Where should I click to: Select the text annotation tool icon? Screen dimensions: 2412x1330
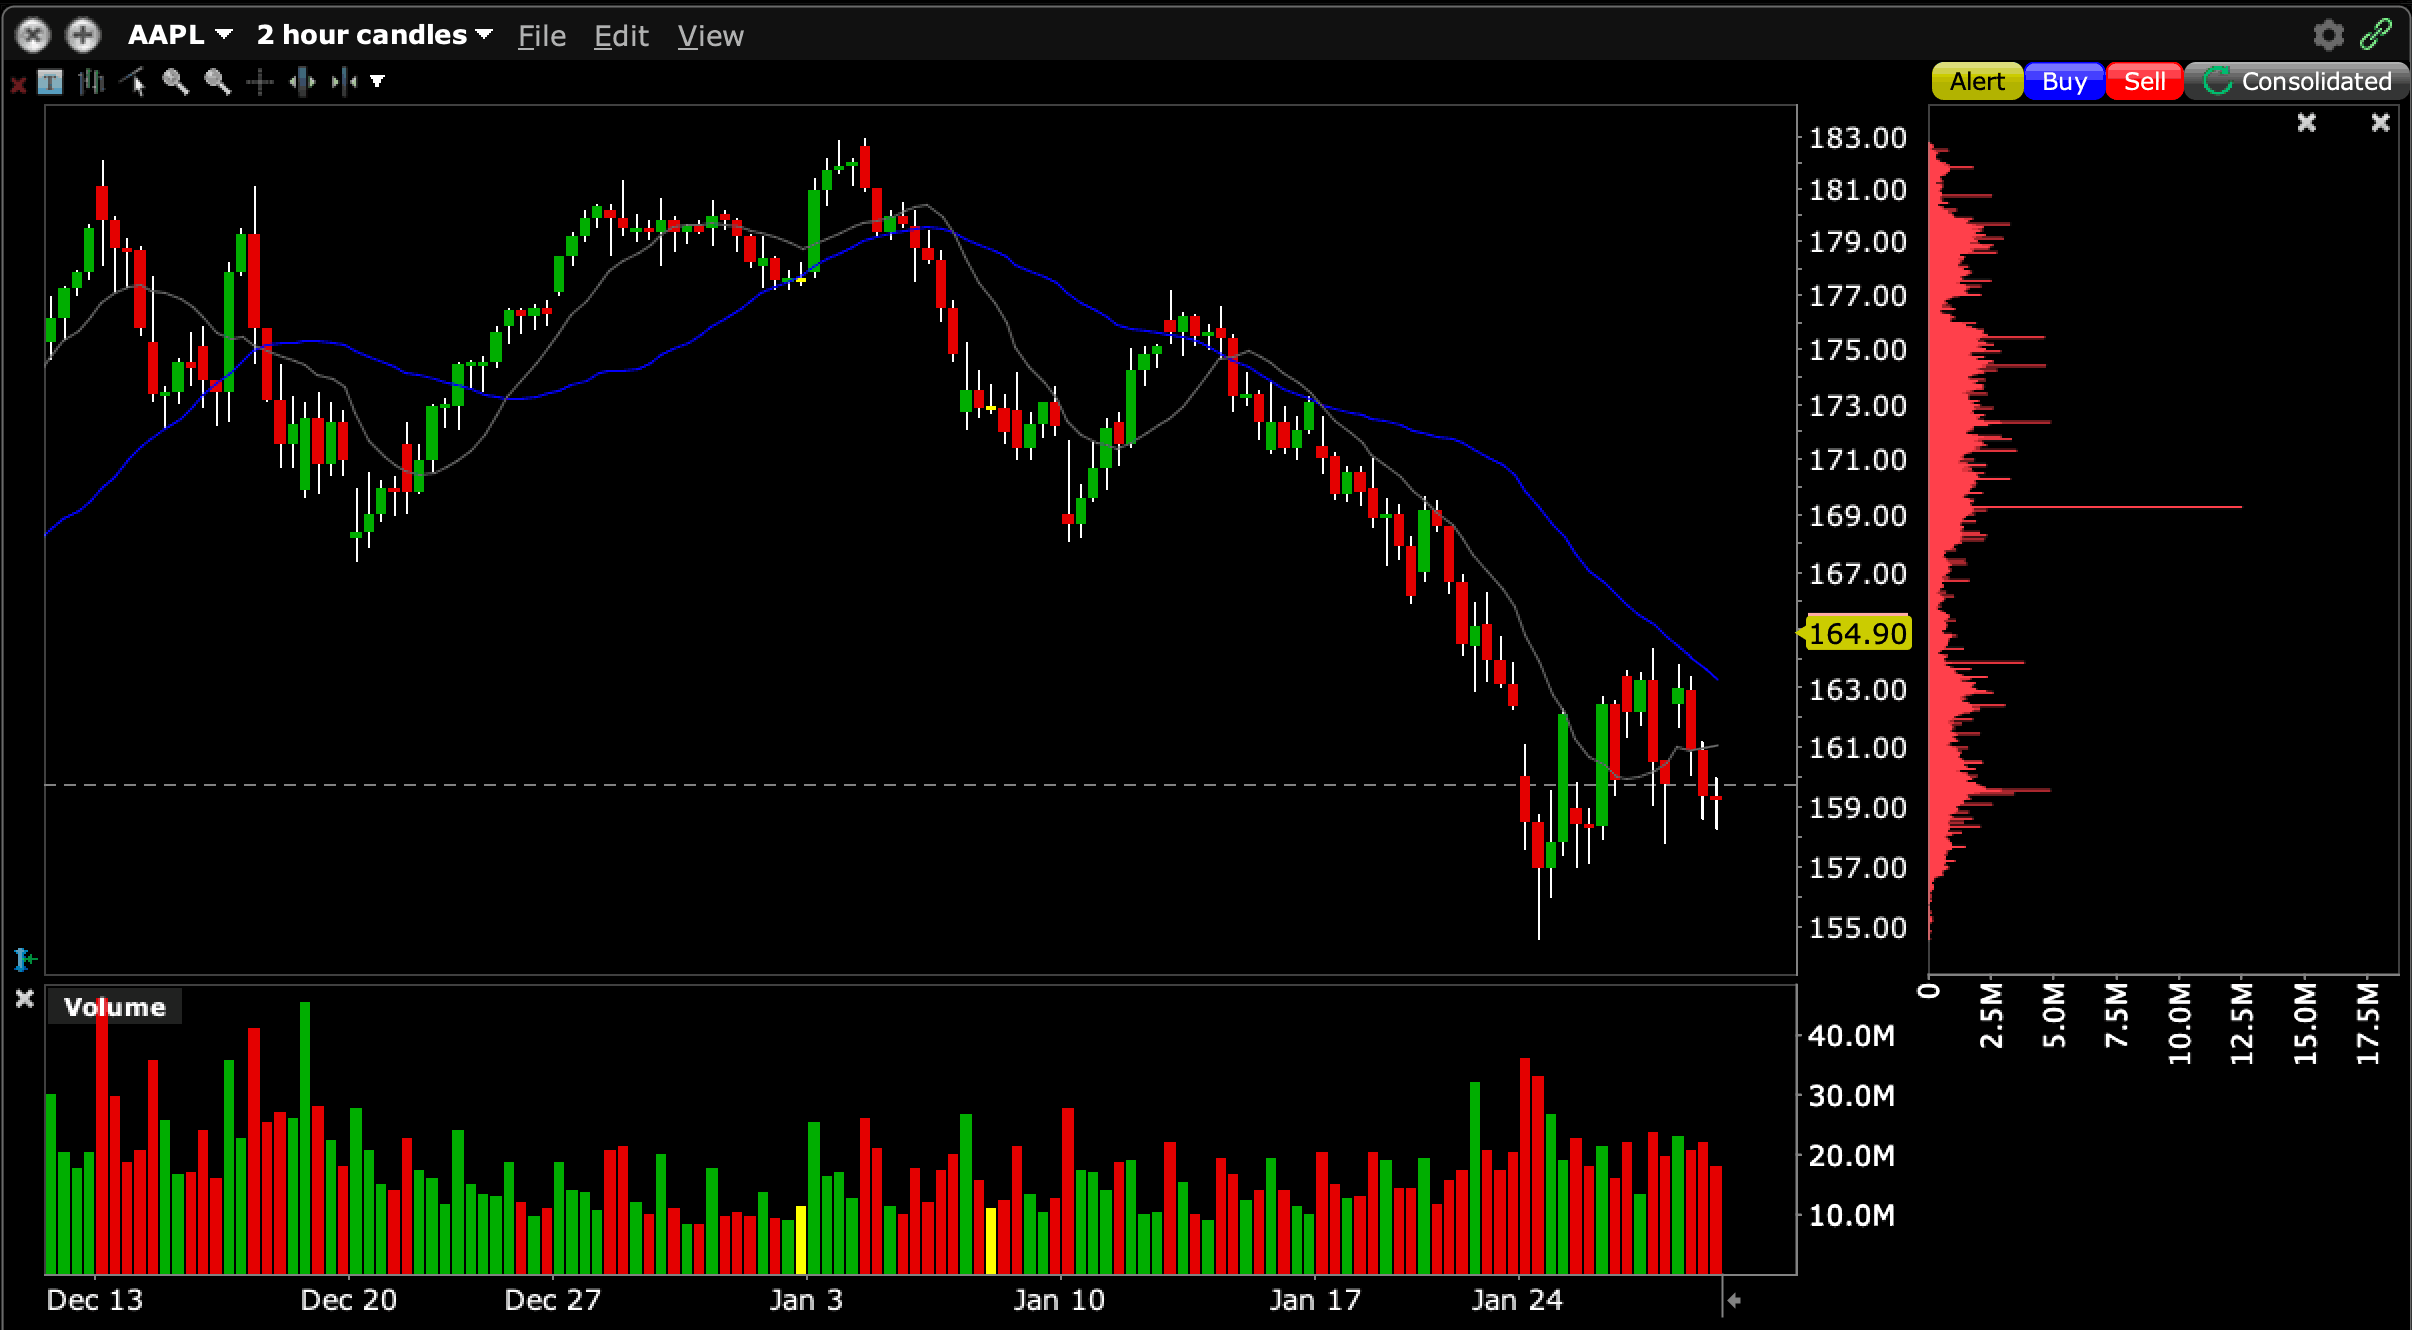point(49,82)
